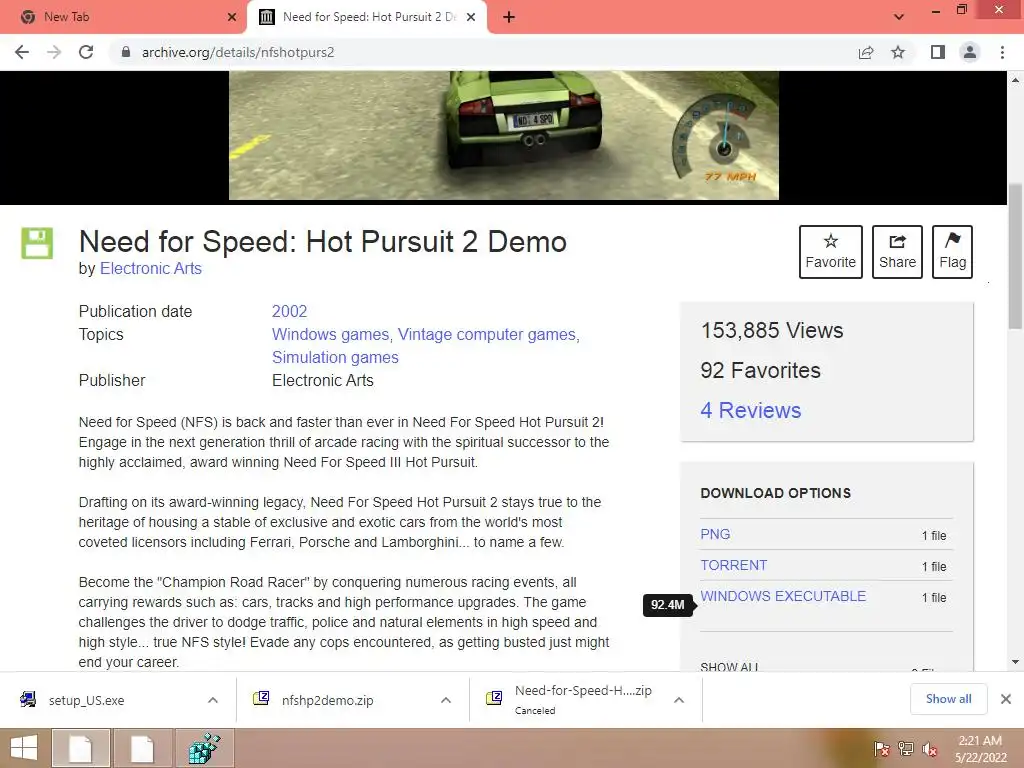1024x768 pixels.
Task: Click the page scroll down arrow
Action: tap(1015, 662)
